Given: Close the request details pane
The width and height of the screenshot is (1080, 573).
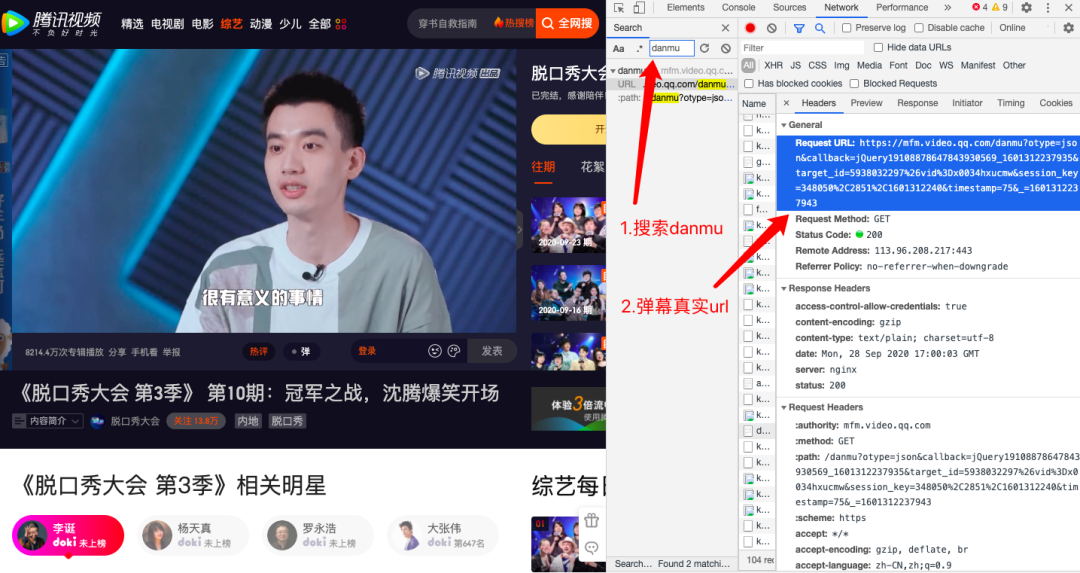Looking at the screenshot, I should pyautogui.click(x=786, y=103).
